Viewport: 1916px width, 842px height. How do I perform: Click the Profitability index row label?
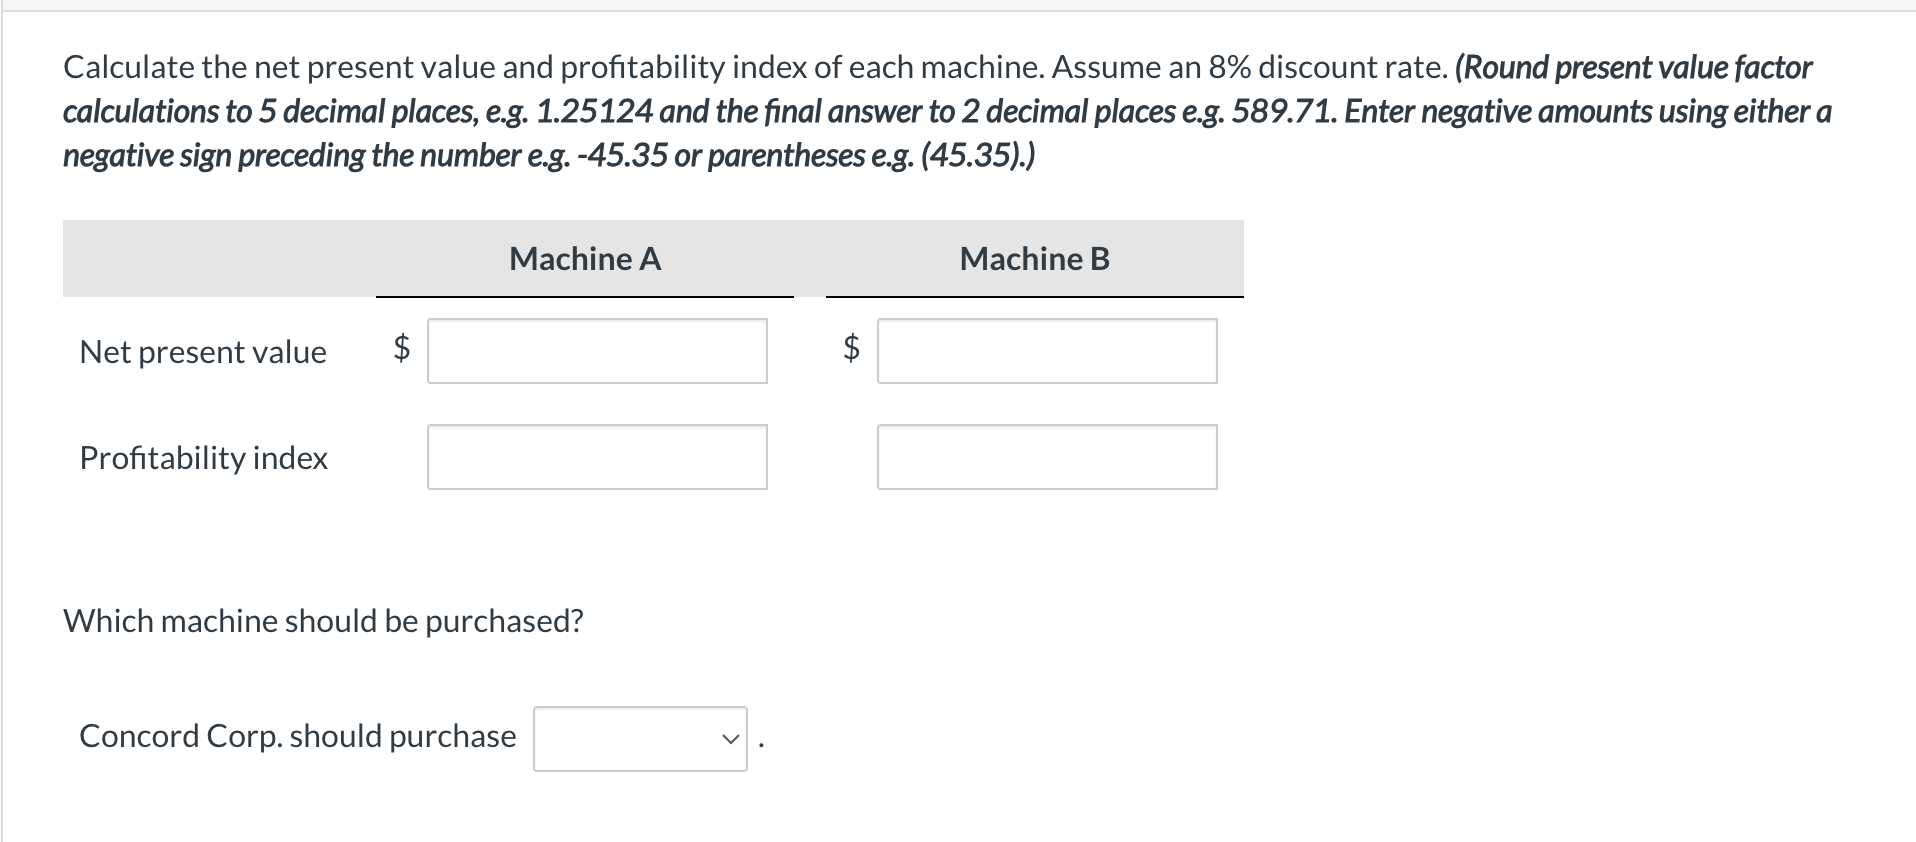click(203, 458)
